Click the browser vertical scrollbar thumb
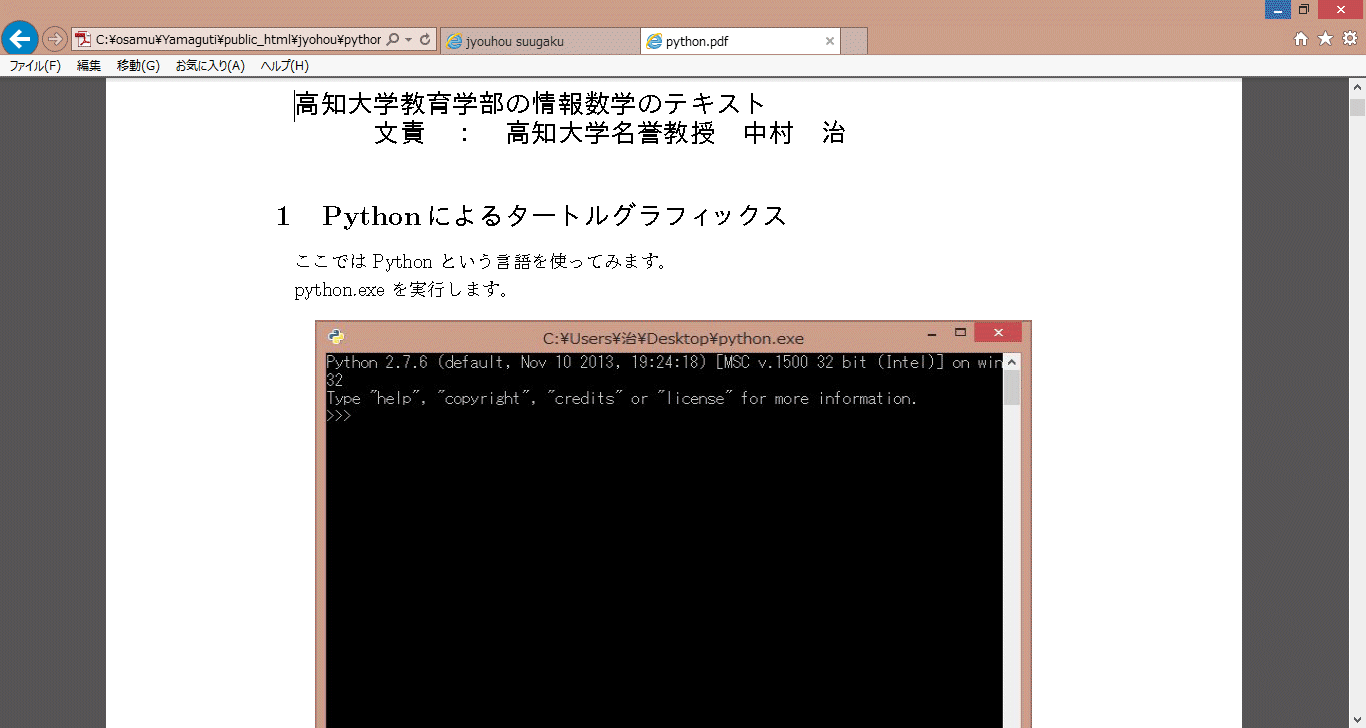The width and height of the screenshot is (1366, 728). (1357, 108)
